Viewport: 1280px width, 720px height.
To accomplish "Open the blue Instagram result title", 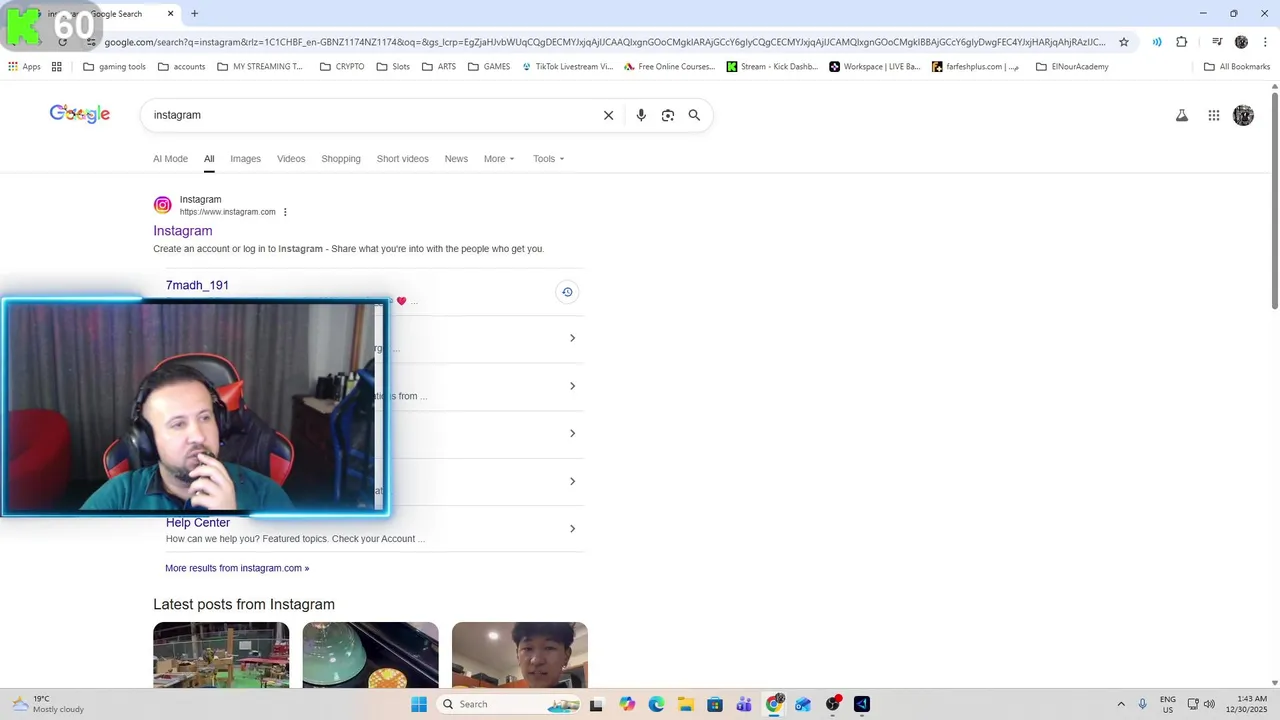I will coord(183,231).
